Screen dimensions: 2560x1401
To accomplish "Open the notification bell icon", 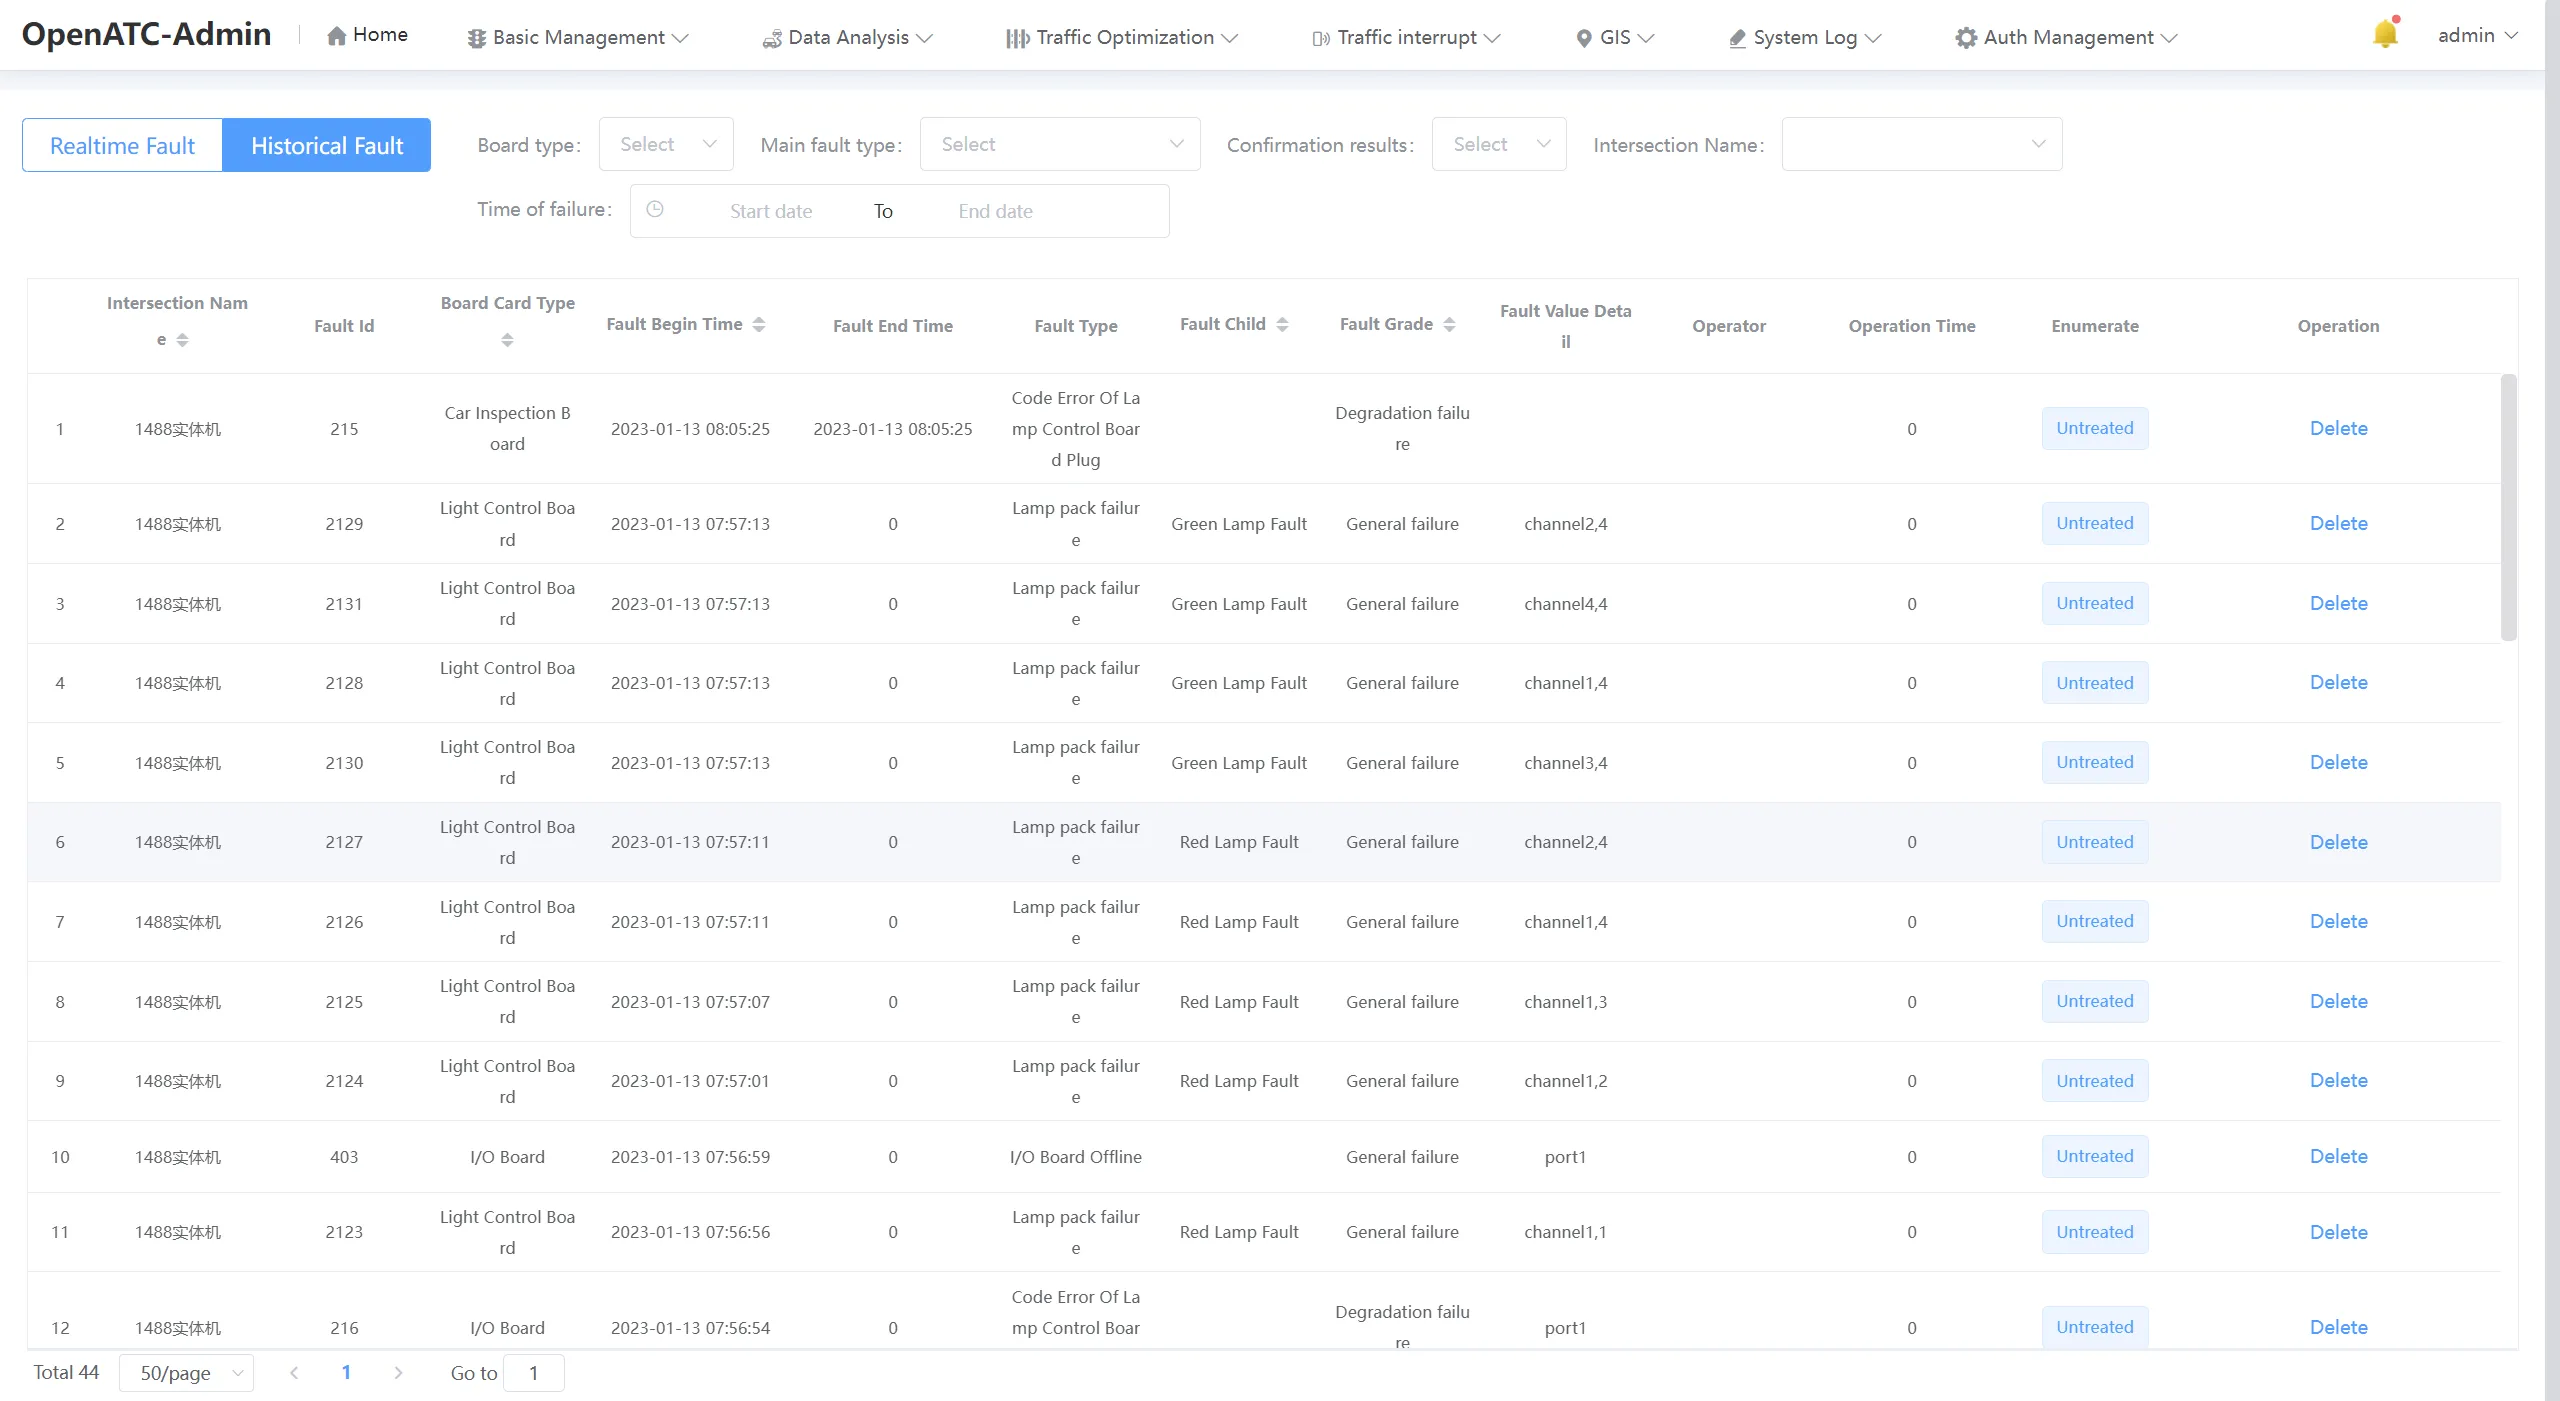I will 2385,34.
